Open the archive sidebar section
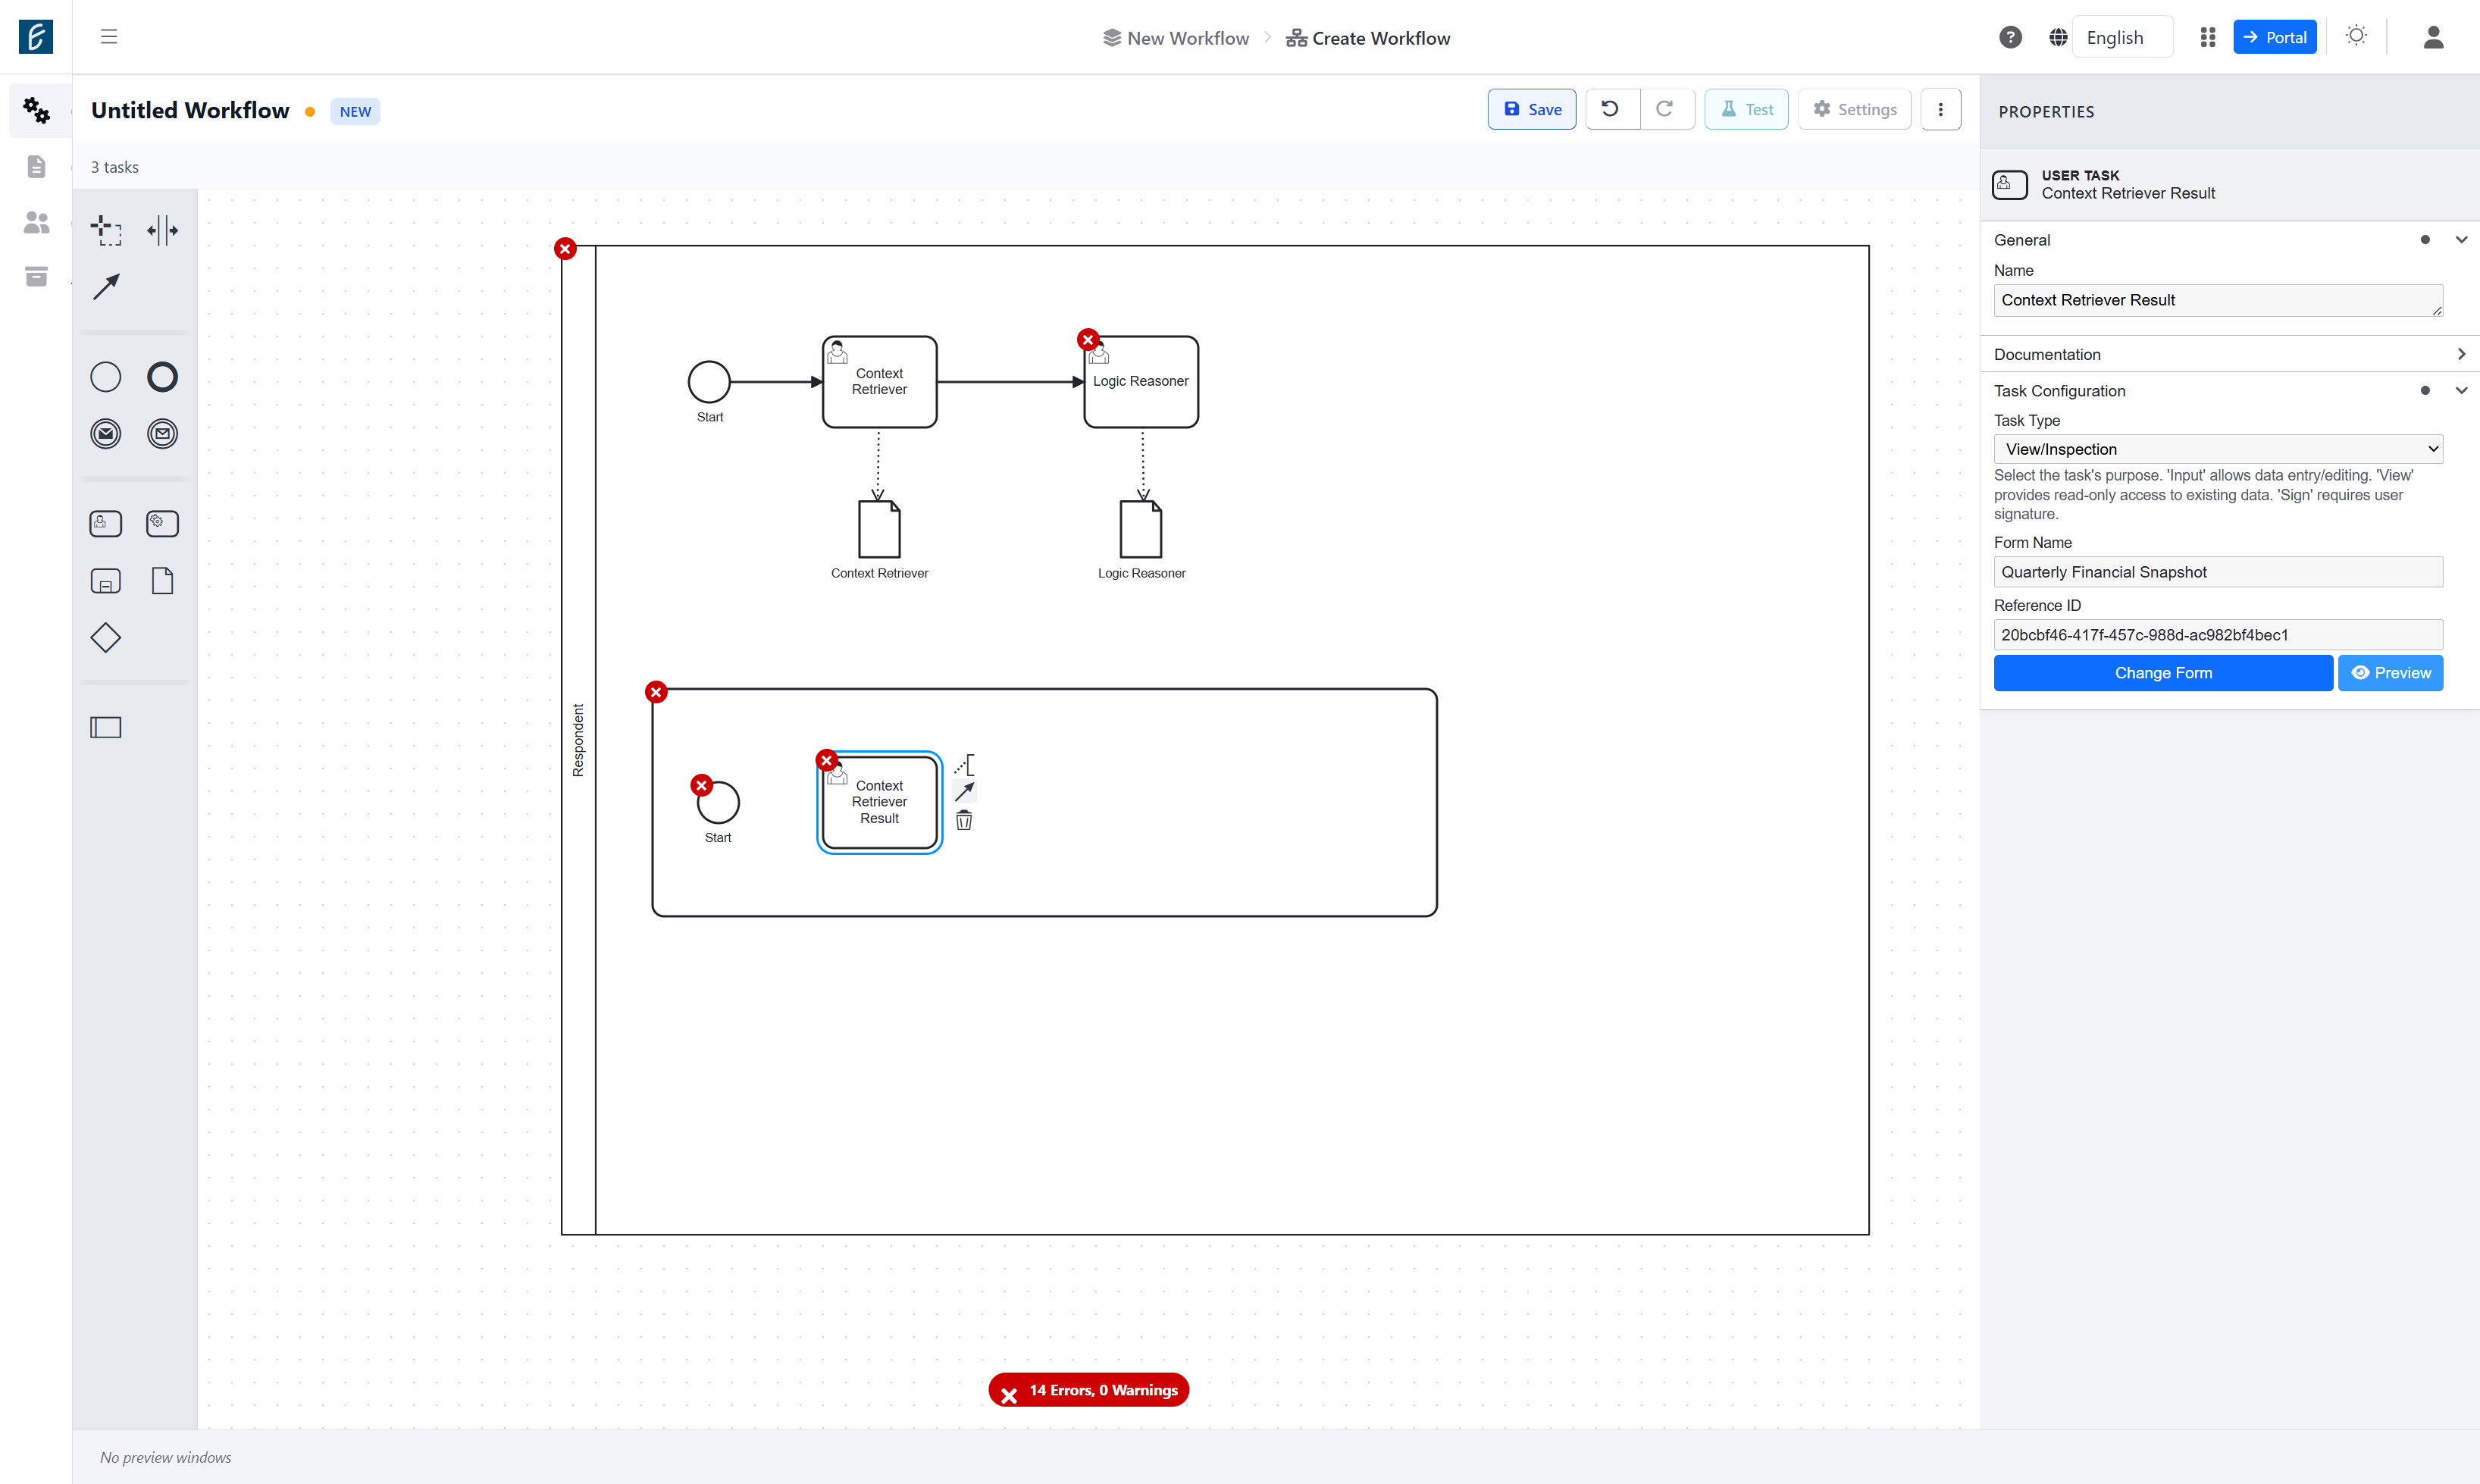Viewport: 2480px width, 1484px height. [36, 277]
